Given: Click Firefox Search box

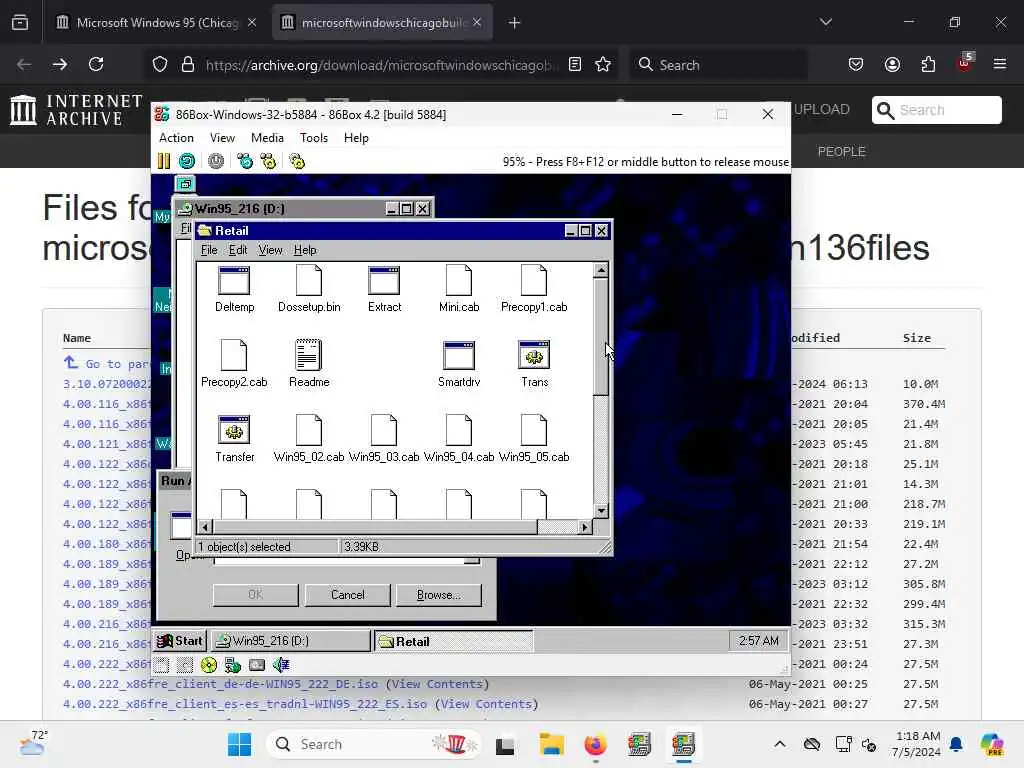Looking at the screenshot, I should (718, 65).
